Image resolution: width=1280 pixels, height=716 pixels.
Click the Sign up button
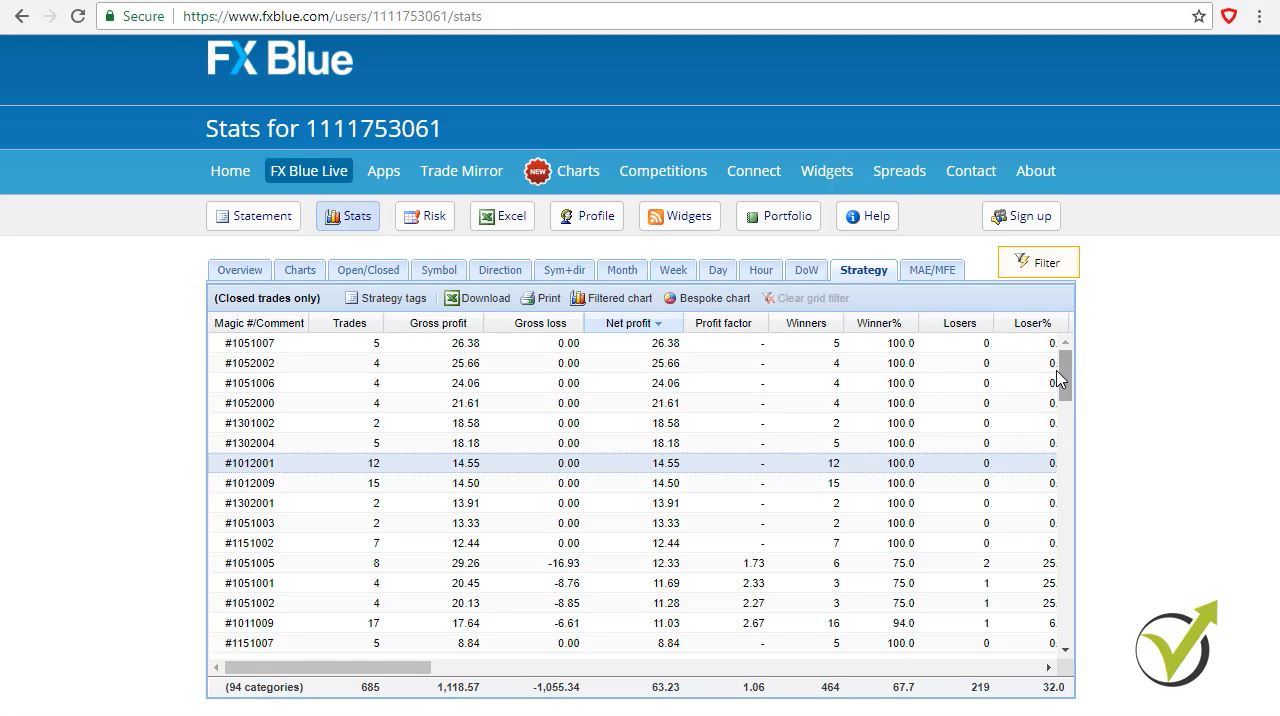click(x=1021, y=215)
